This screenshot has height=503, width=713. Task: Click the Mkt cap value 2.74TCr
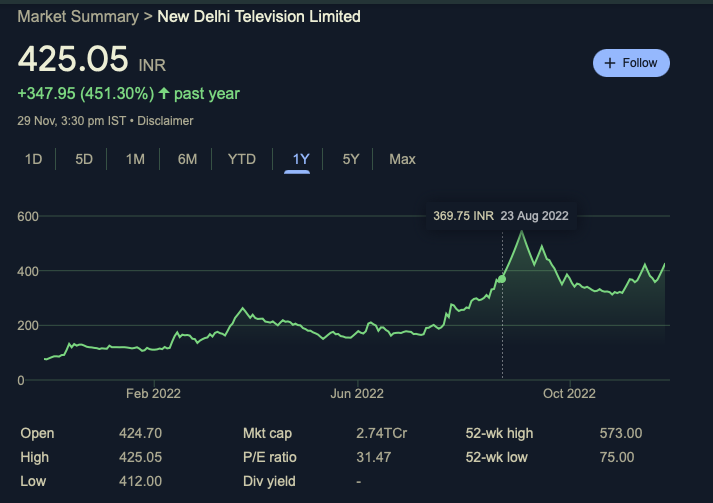pos(382,433)
